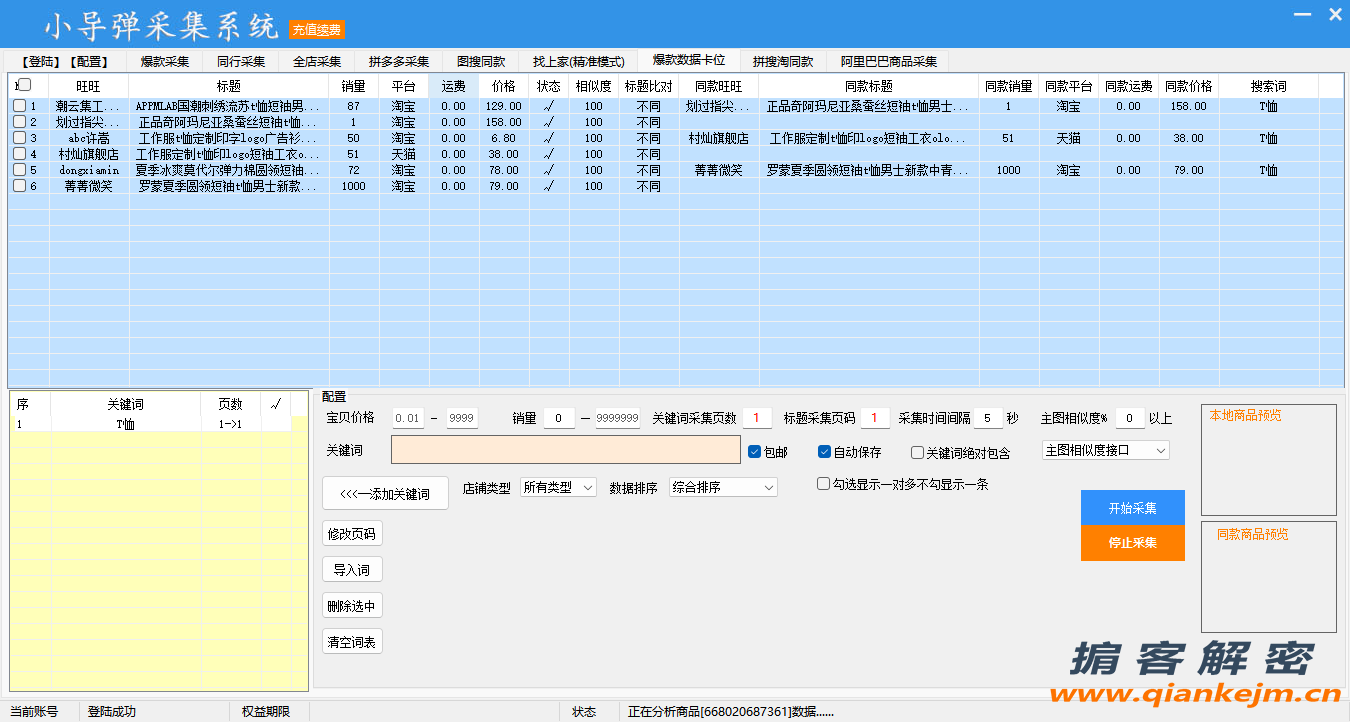
Task: Check the checkbox for row 2
Action: click(x=19, y=122)
